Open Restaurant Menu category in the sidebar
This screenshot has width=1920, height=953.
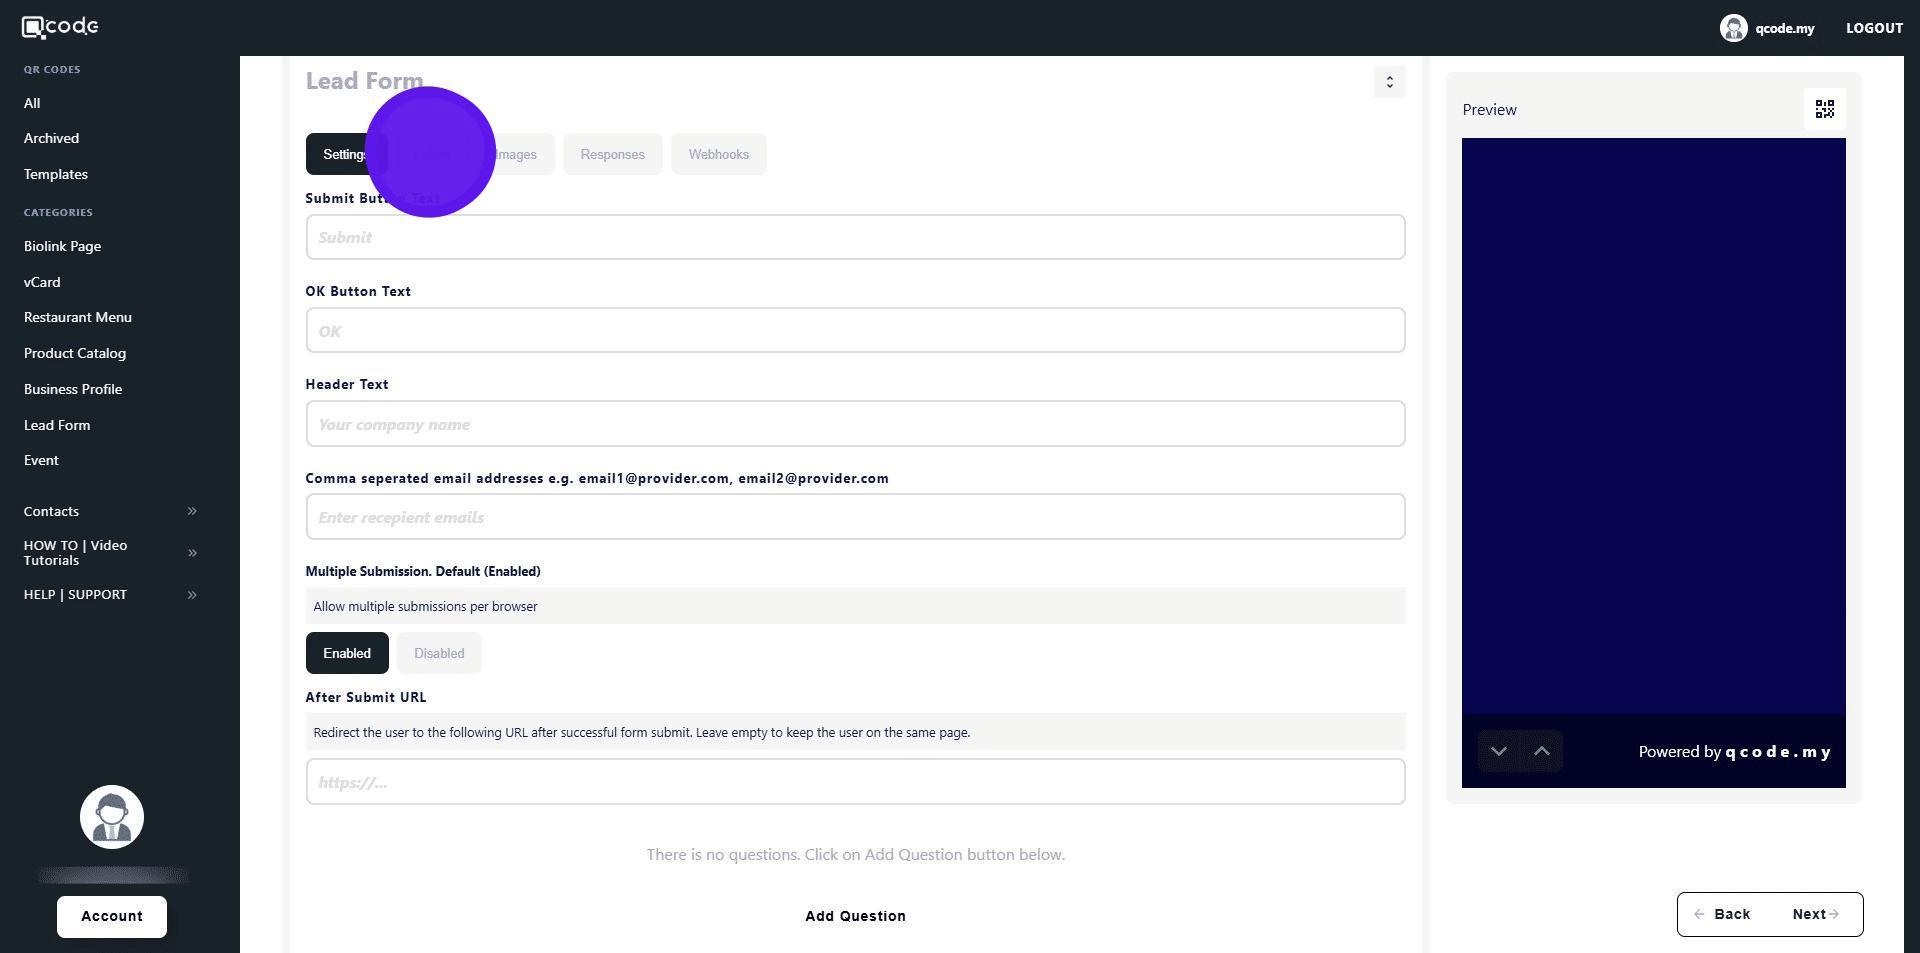coord(78,317)
